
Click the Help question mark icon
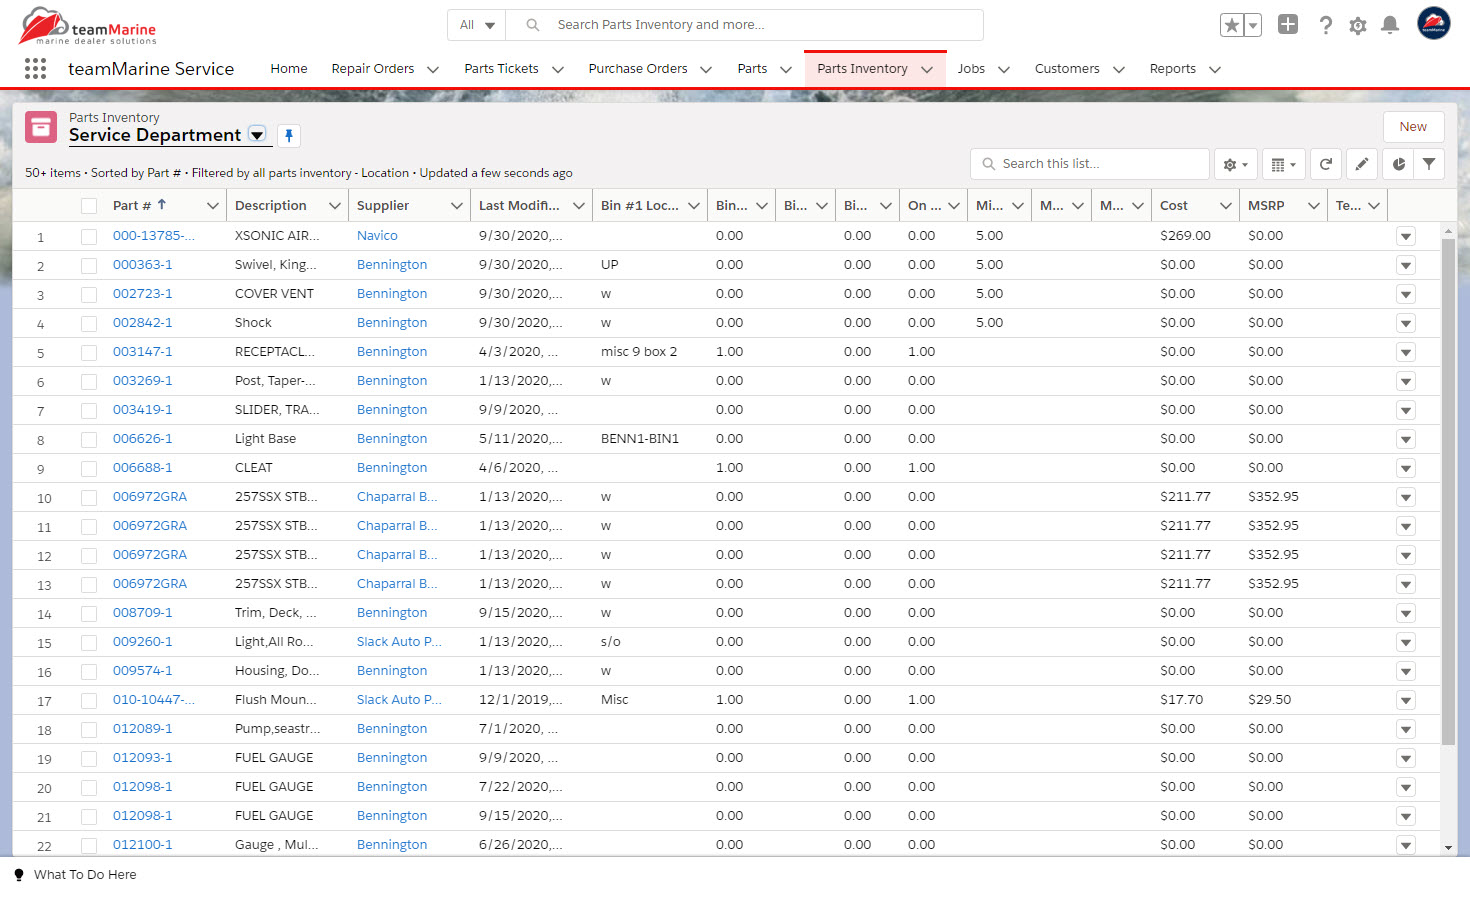(x=1325, y=25)
